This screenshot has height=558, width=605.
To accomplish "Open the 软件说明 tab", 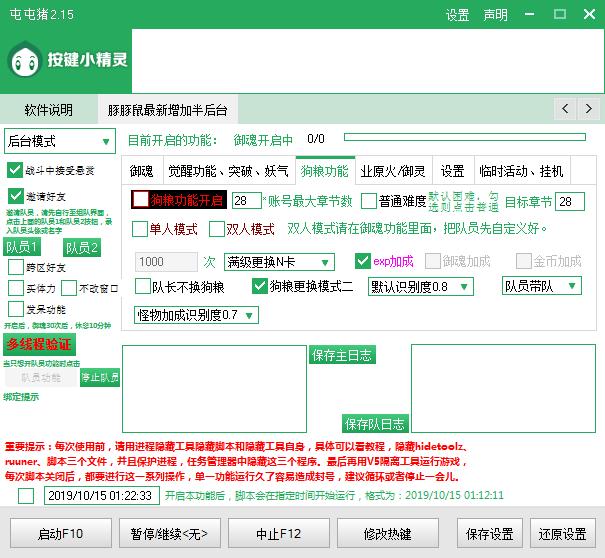I will [x=48, y=109].
